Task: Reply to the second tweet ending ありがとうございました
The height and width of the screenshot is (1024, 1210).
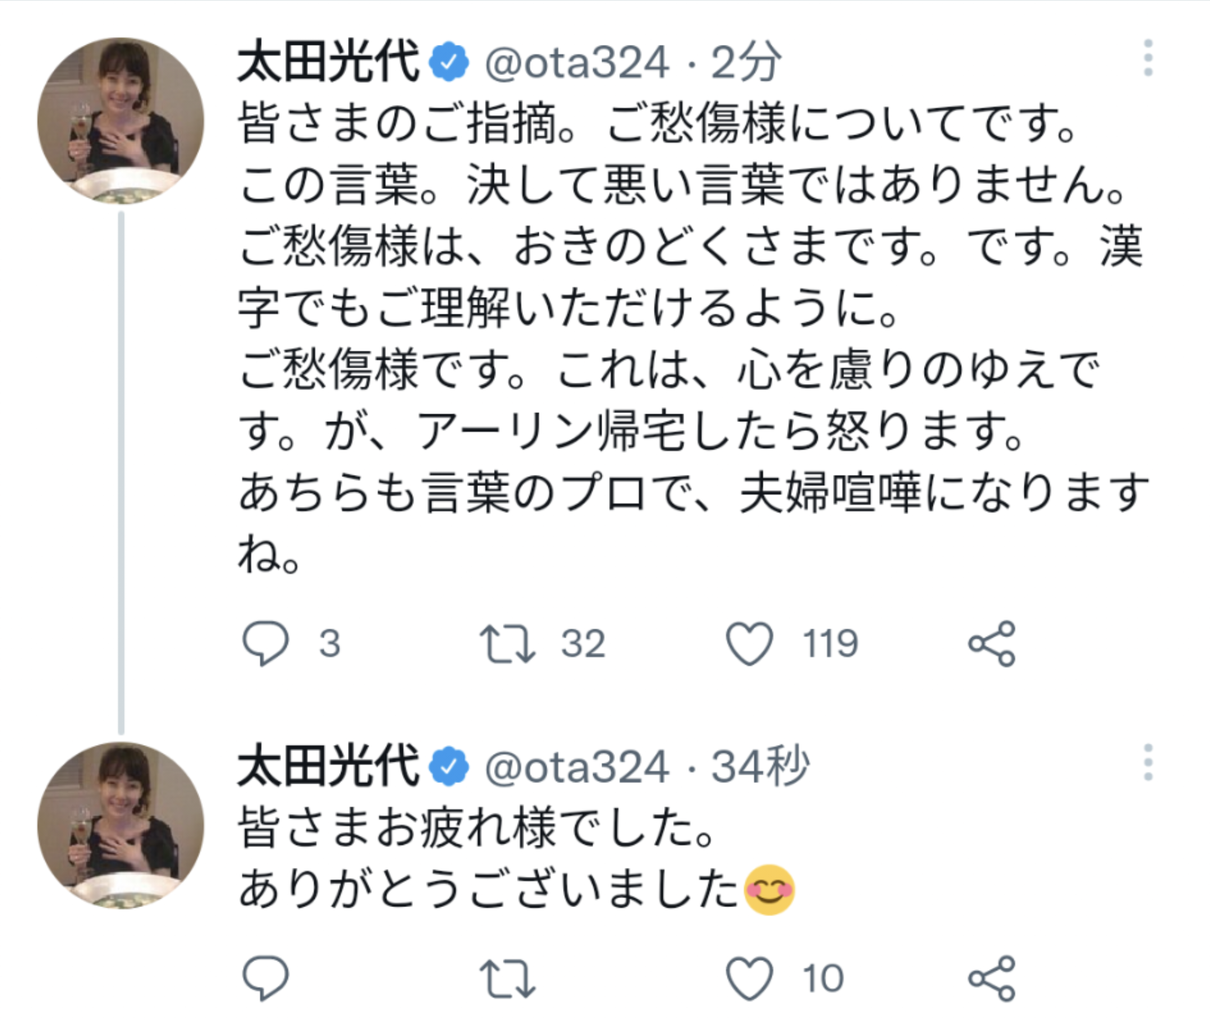Action: [266, 978]
